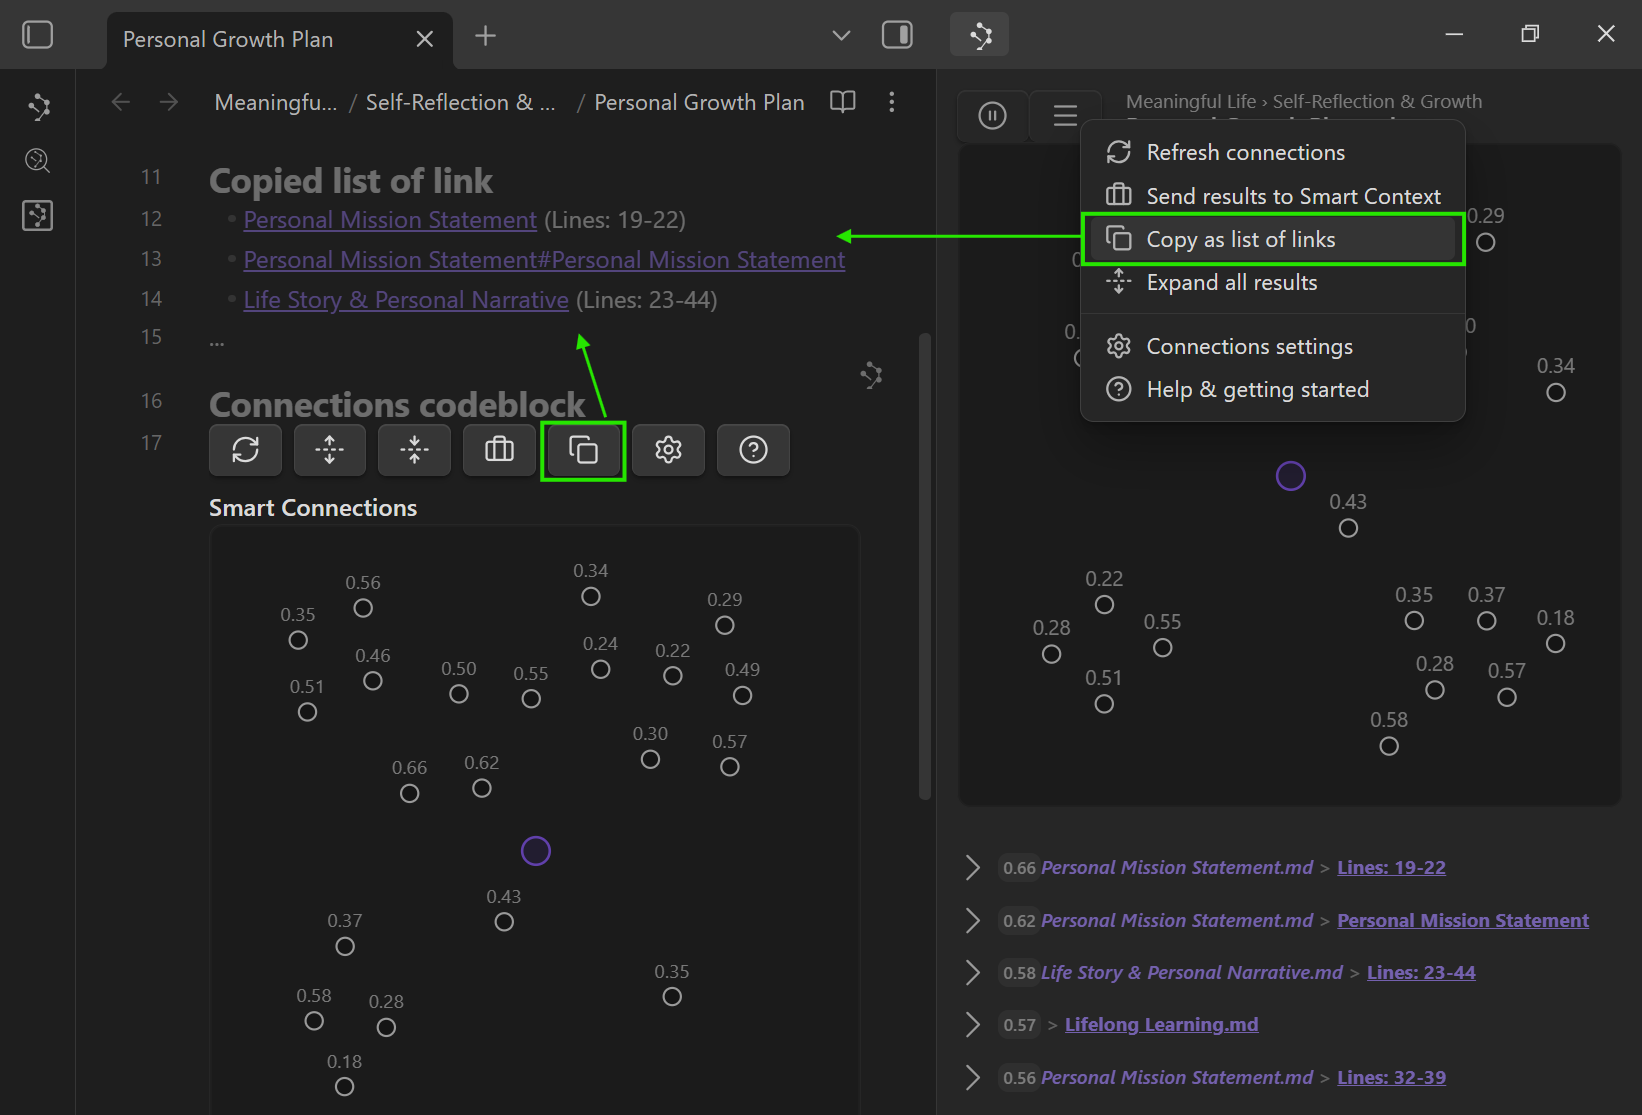Pause connections with the pause button
The image size is (1642, 1115).
992,116
